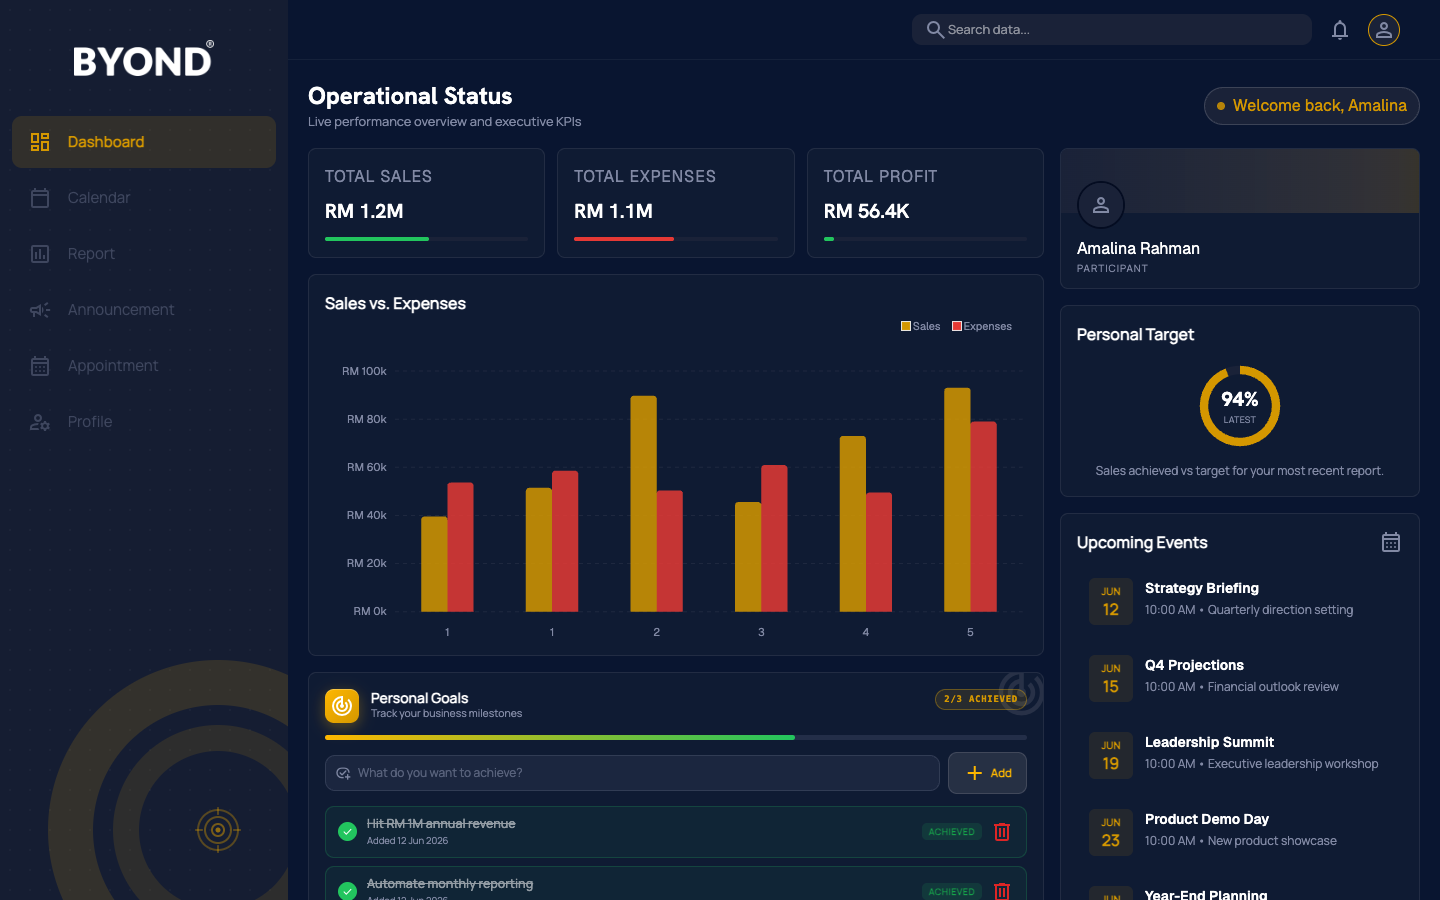
Task: Click the What do you want to achieve field
Action: coord(632,773)
